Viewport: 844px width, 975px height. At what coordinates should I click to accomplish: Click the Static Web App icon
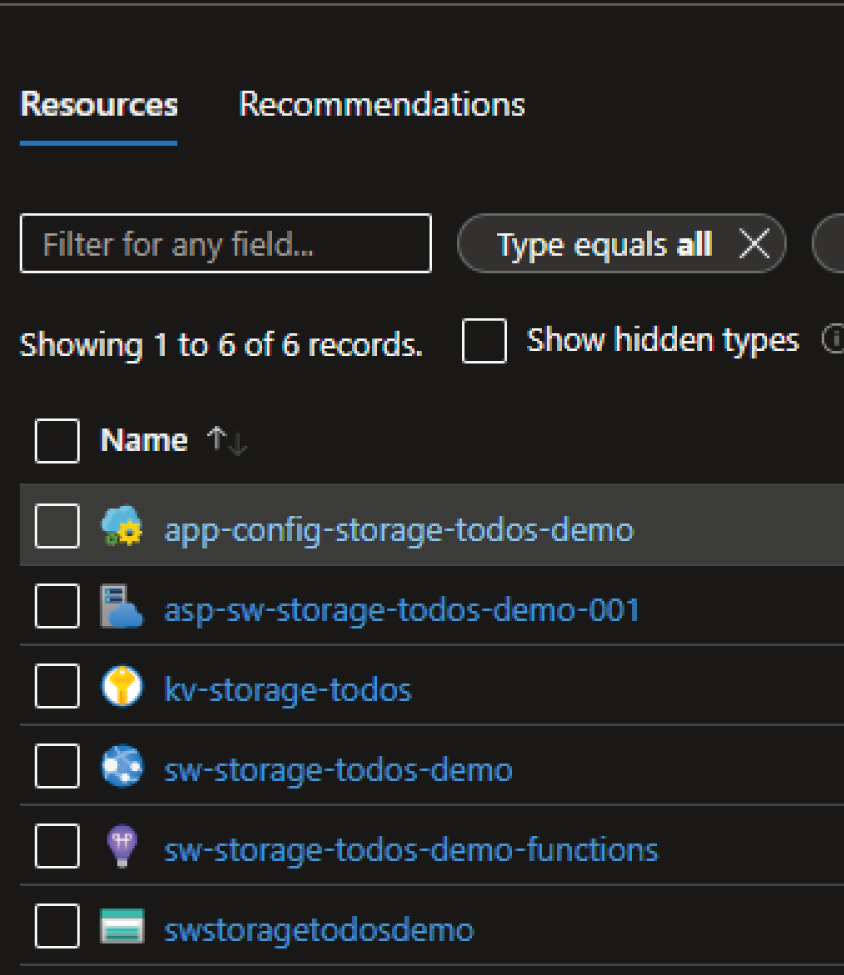click(123, 768)
